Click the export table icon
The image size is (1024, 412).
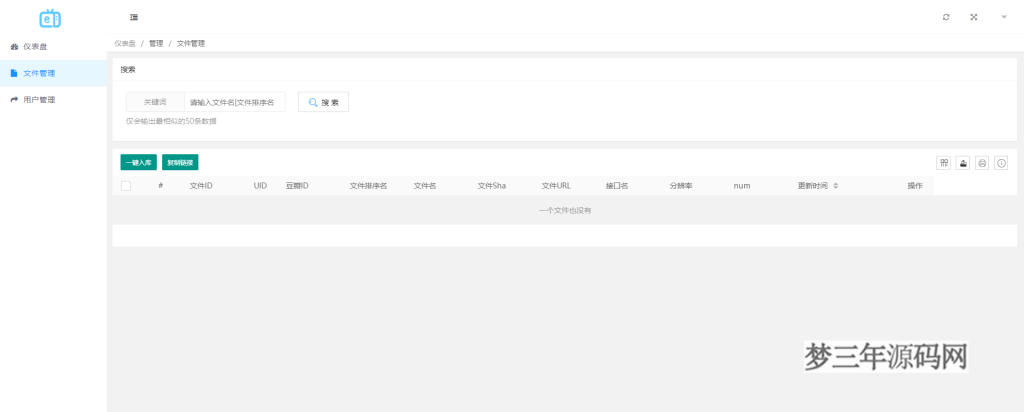pos(963,163)
